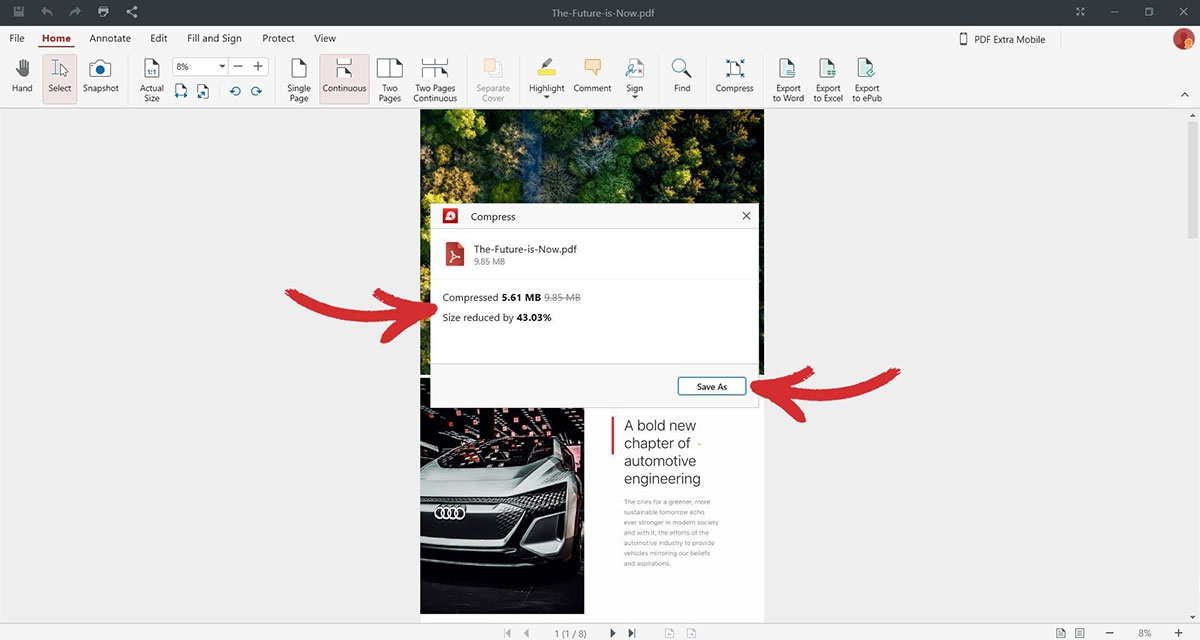Zoom in using status bar plus
The height and width of the screenshot is (640, 1200).
1177,633
